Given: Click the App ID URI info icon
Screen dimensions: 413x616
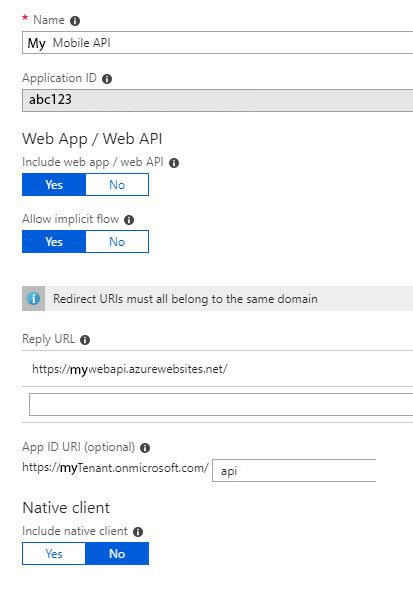Looking at the screenshot, I should pyautogui.click(x=145, y=448).
